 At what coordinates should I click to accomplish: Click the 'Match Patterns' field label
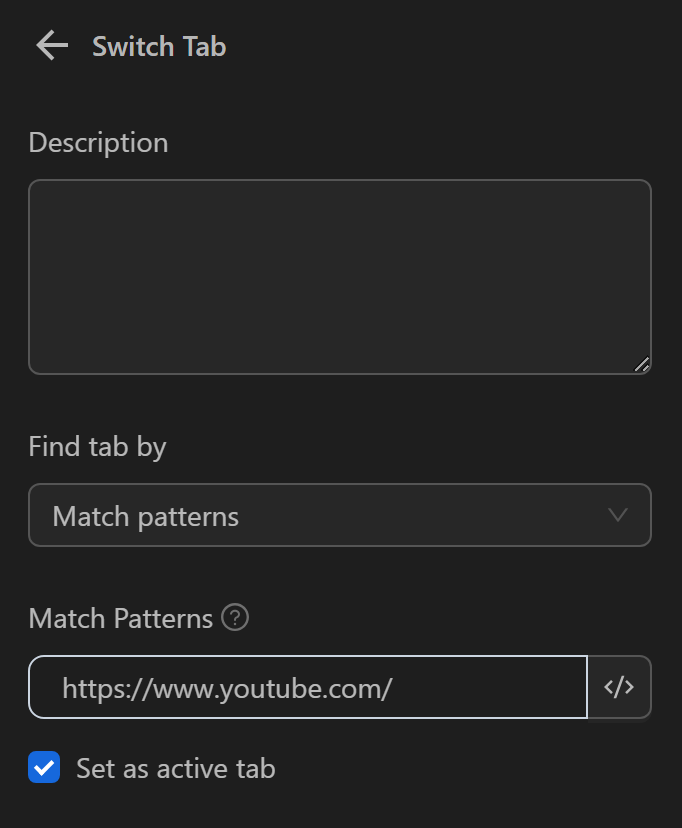tap(120, 618)
